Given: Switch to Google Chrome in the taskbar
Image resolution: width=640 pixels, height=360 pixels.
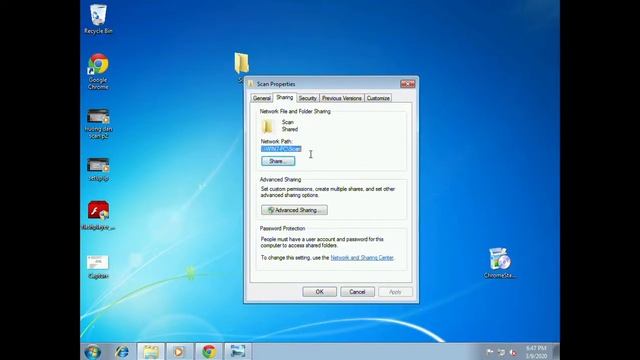Looking at the screenshot, I should coord(209,351).
